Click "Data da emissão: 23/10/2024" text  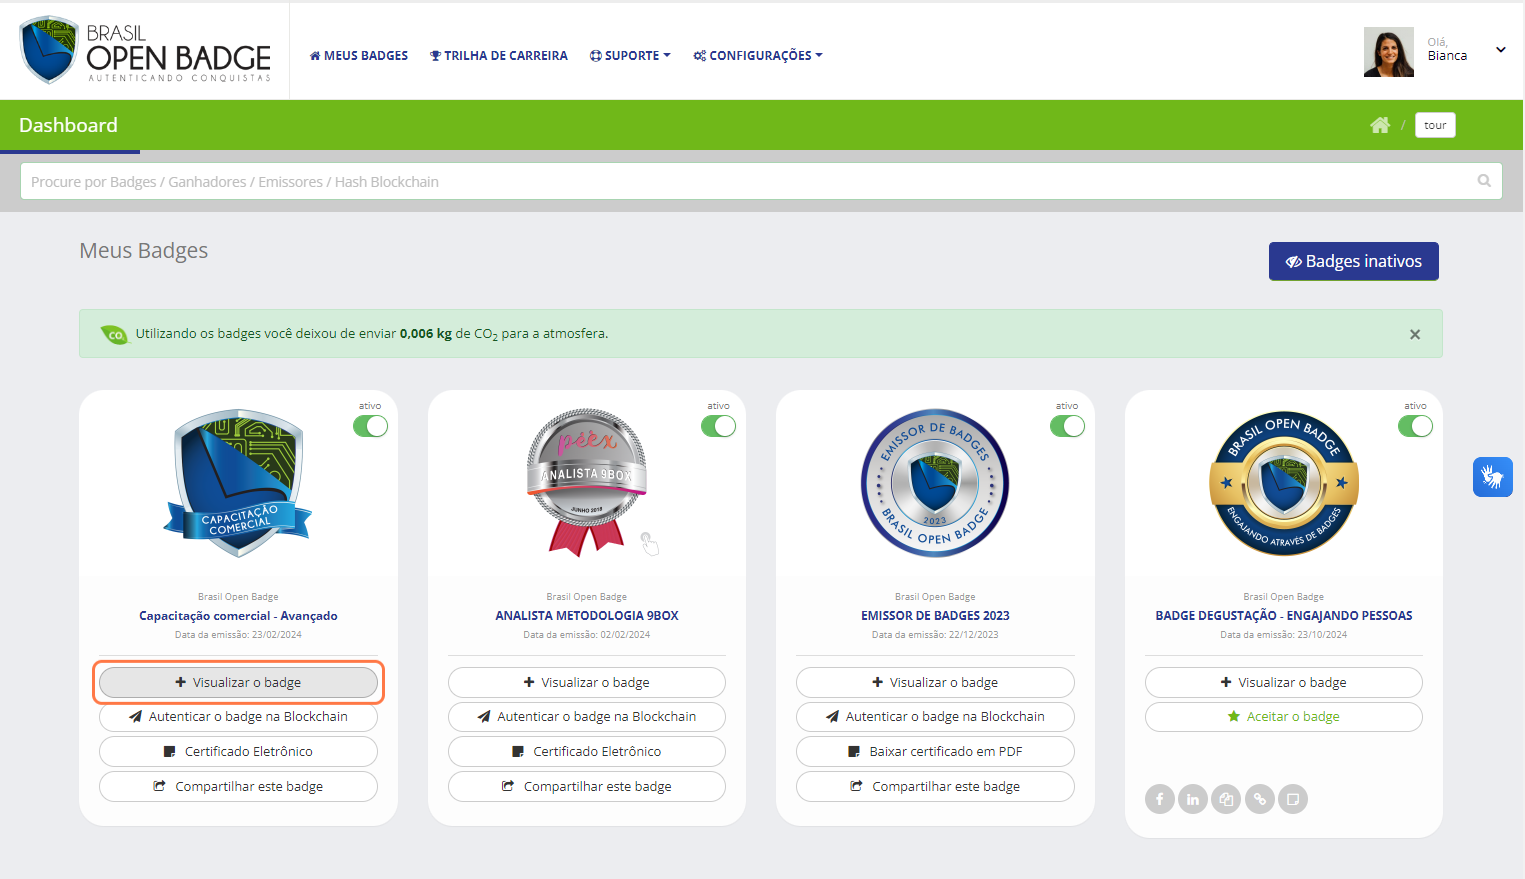pos(1284,635)
